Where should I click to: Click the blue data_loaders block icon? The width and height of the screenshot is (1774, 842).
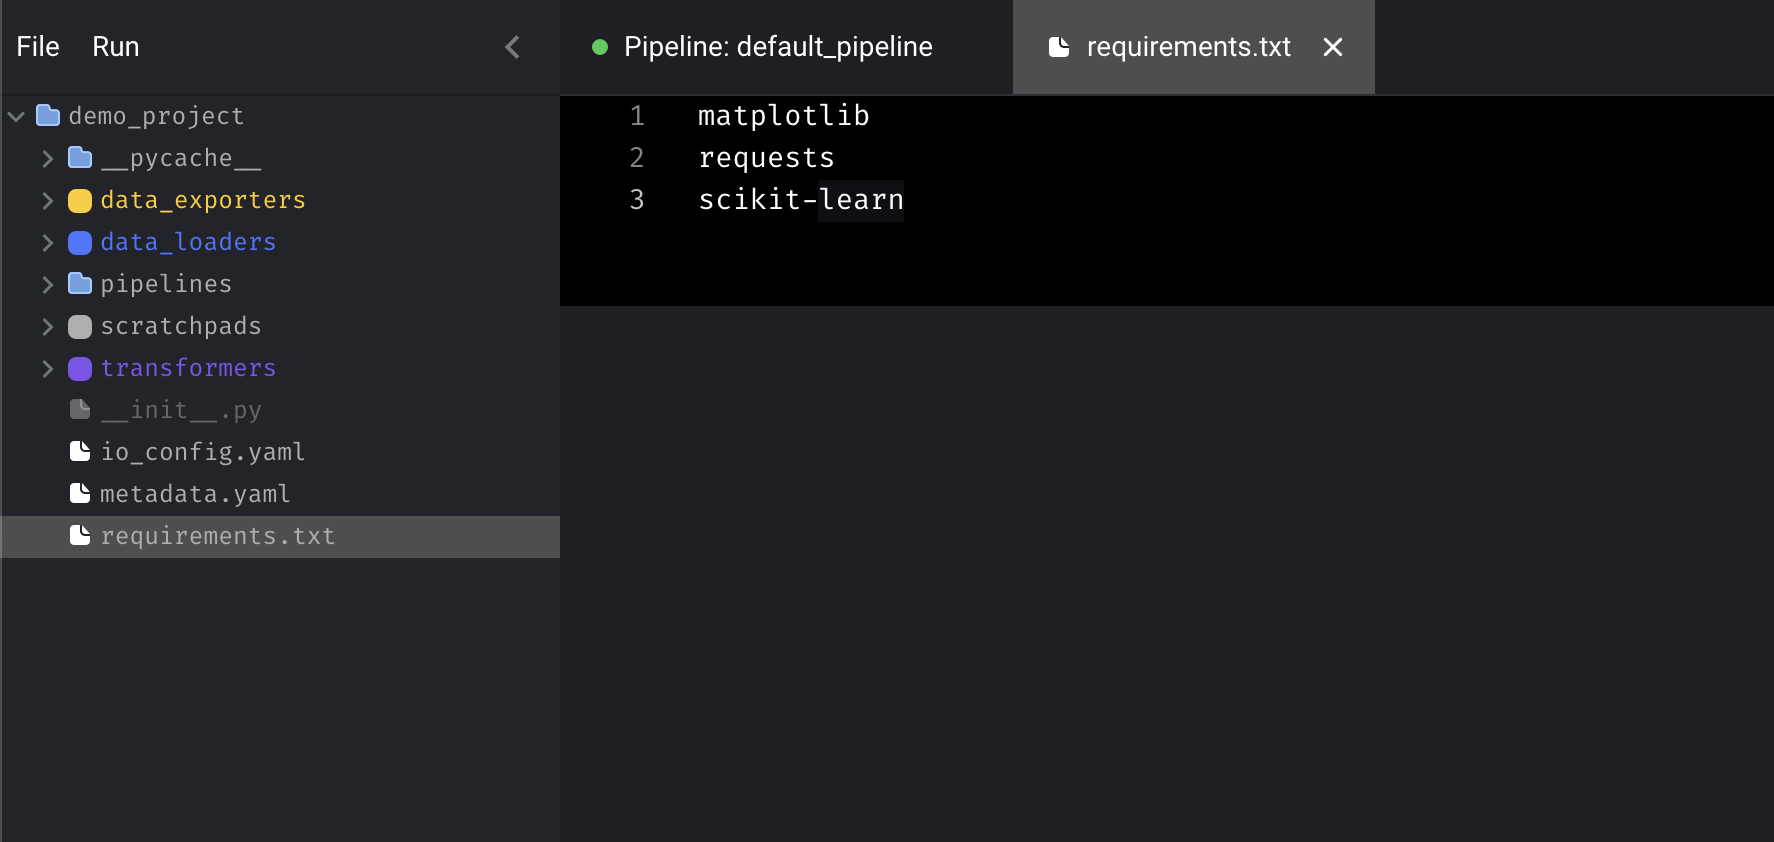[80, 243]
